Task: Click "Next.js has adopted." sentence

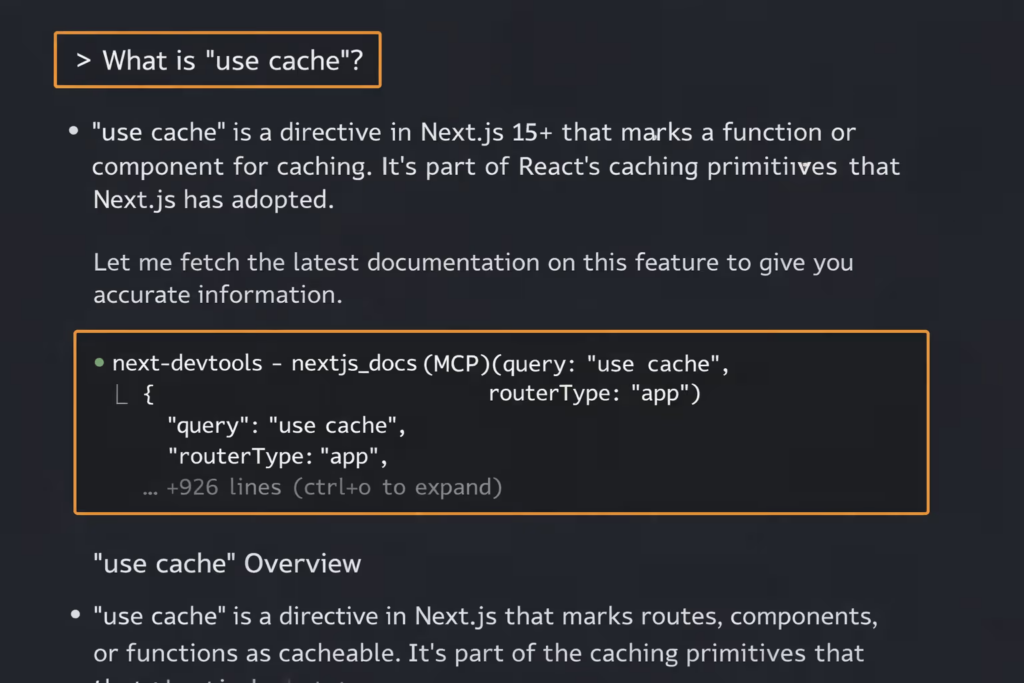Action: click(x=214, y=199)
